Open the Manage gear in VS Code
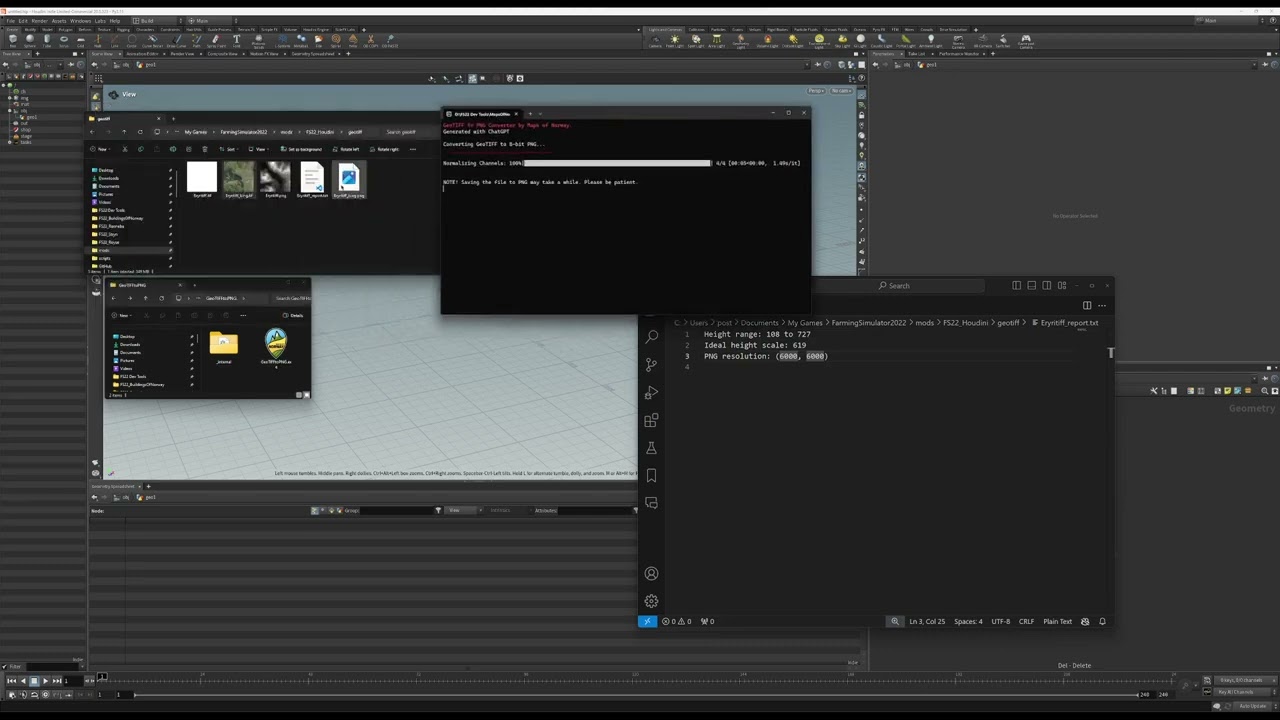Viewport: 1280px width, 720px height. tap(651, 601)
